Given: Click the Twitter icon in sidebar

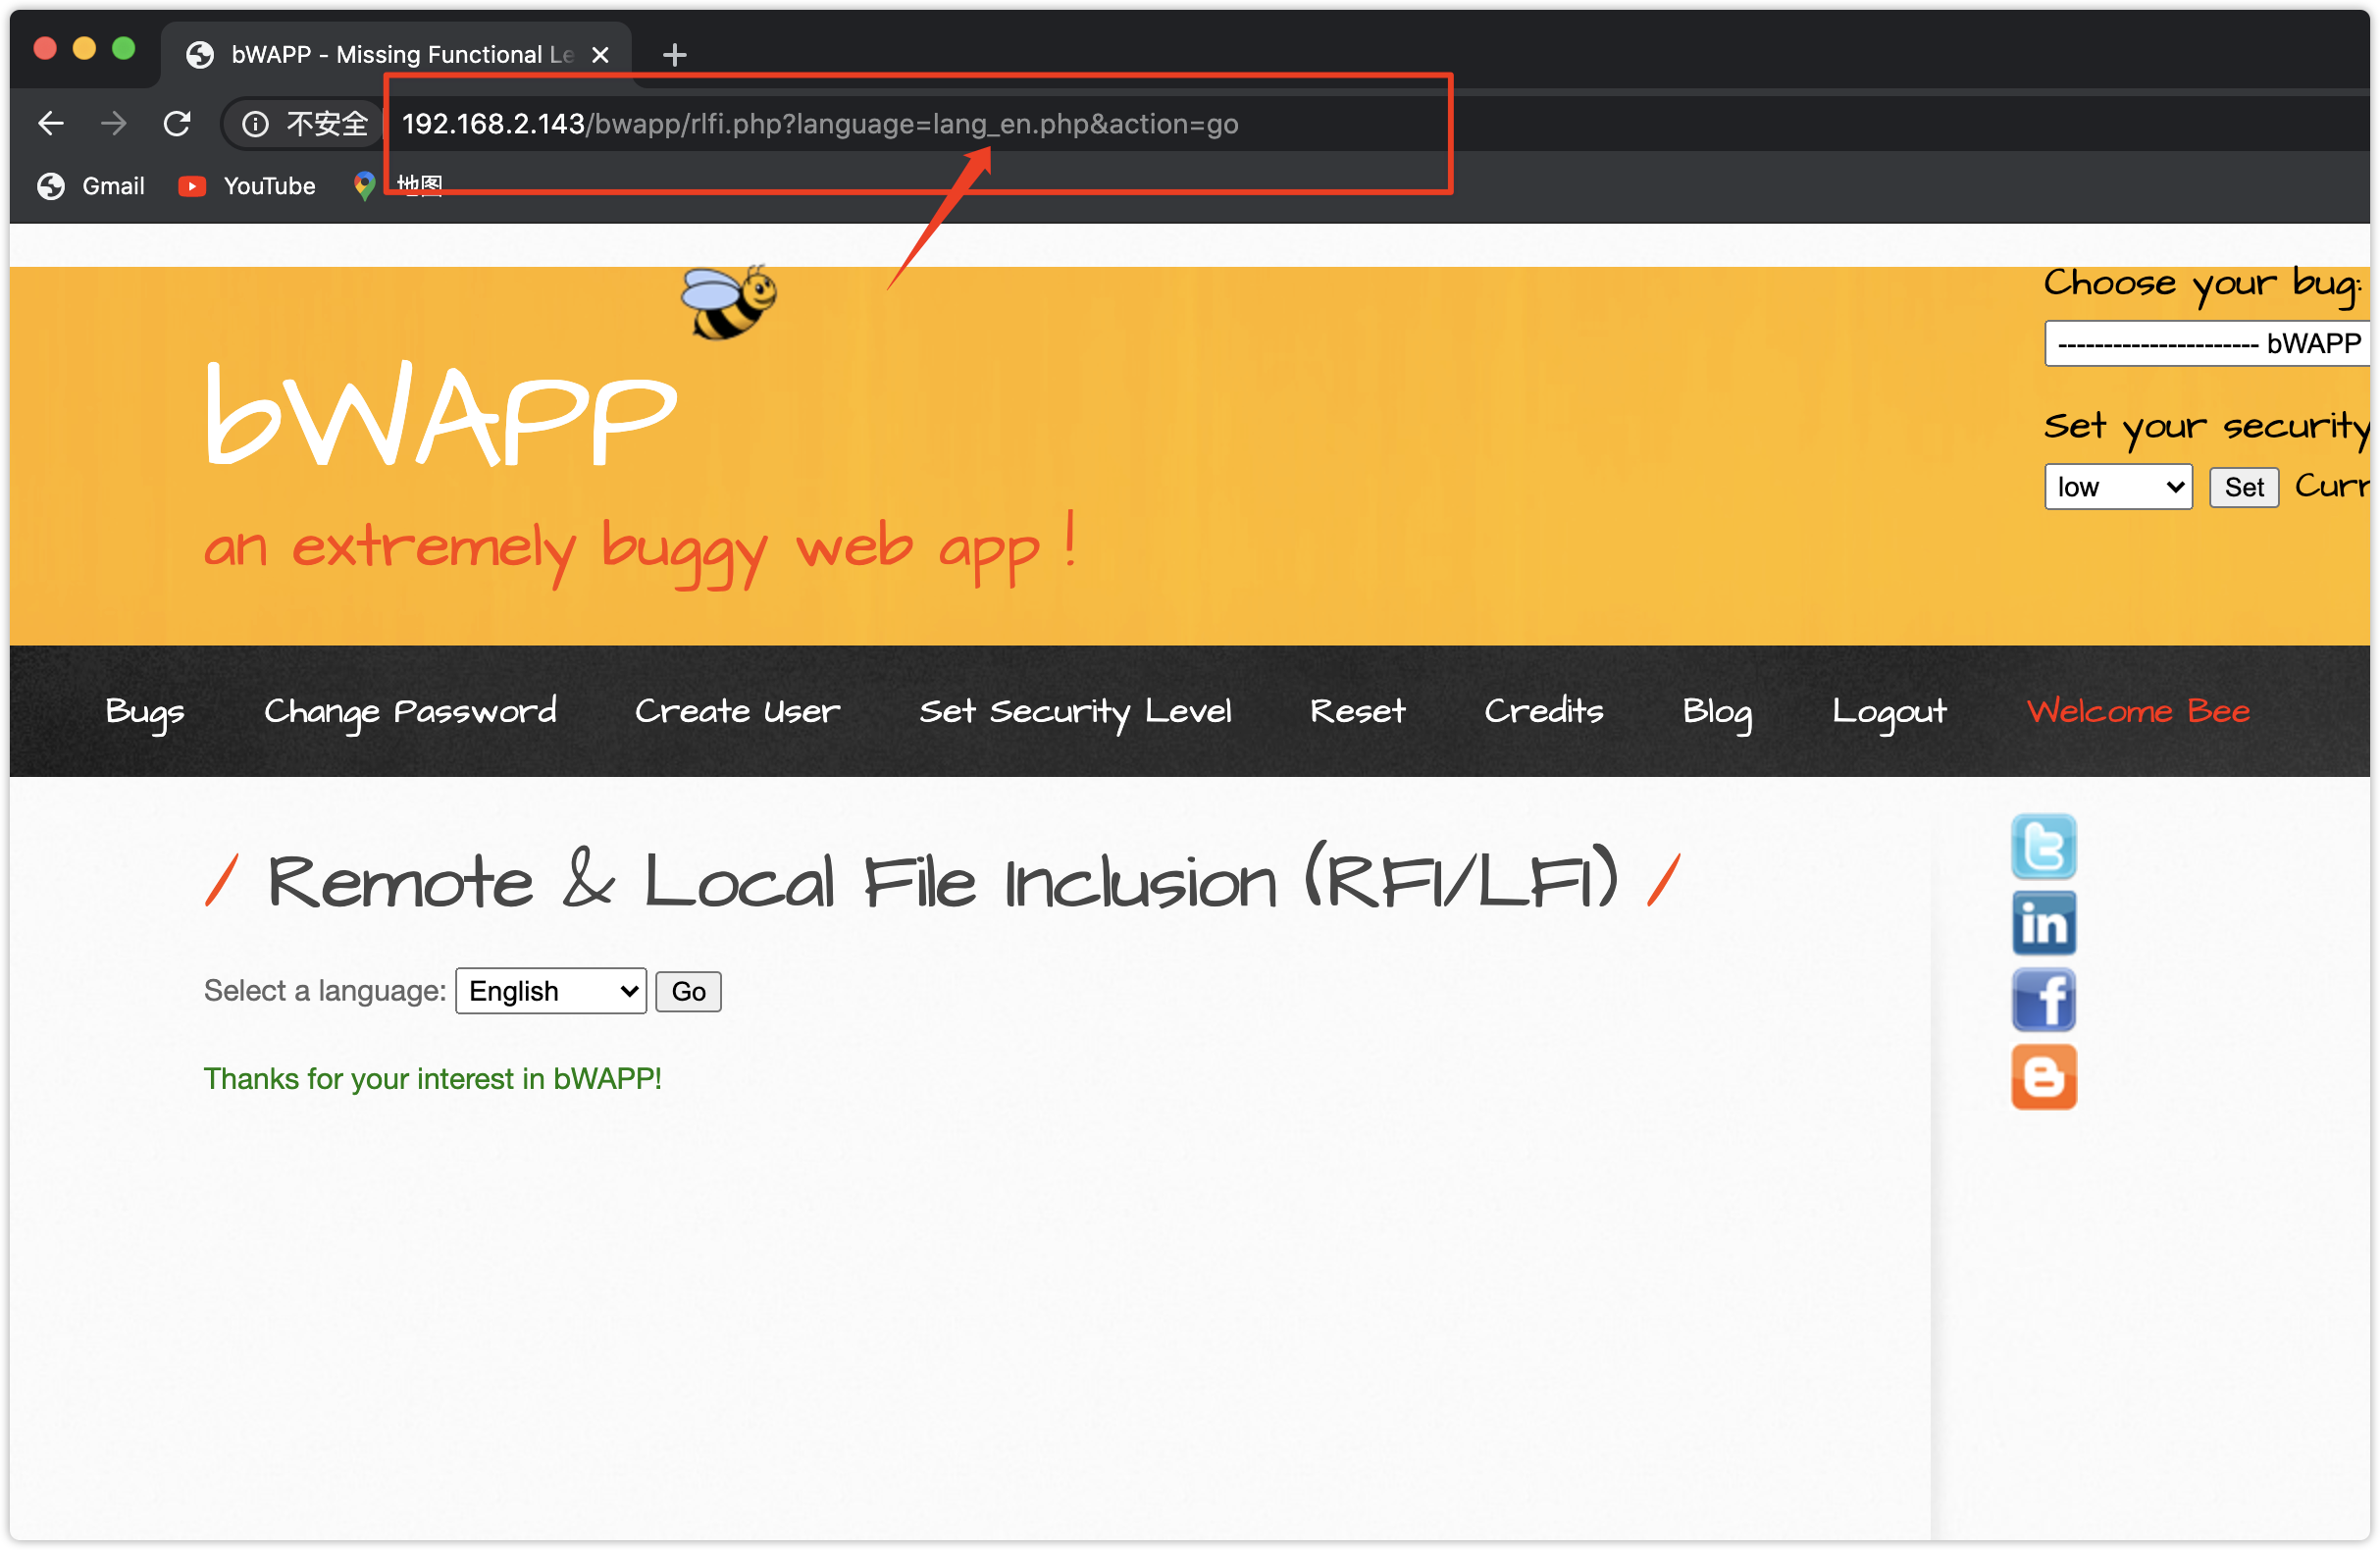Looking at the screenshot, I should coord(2043,847).
